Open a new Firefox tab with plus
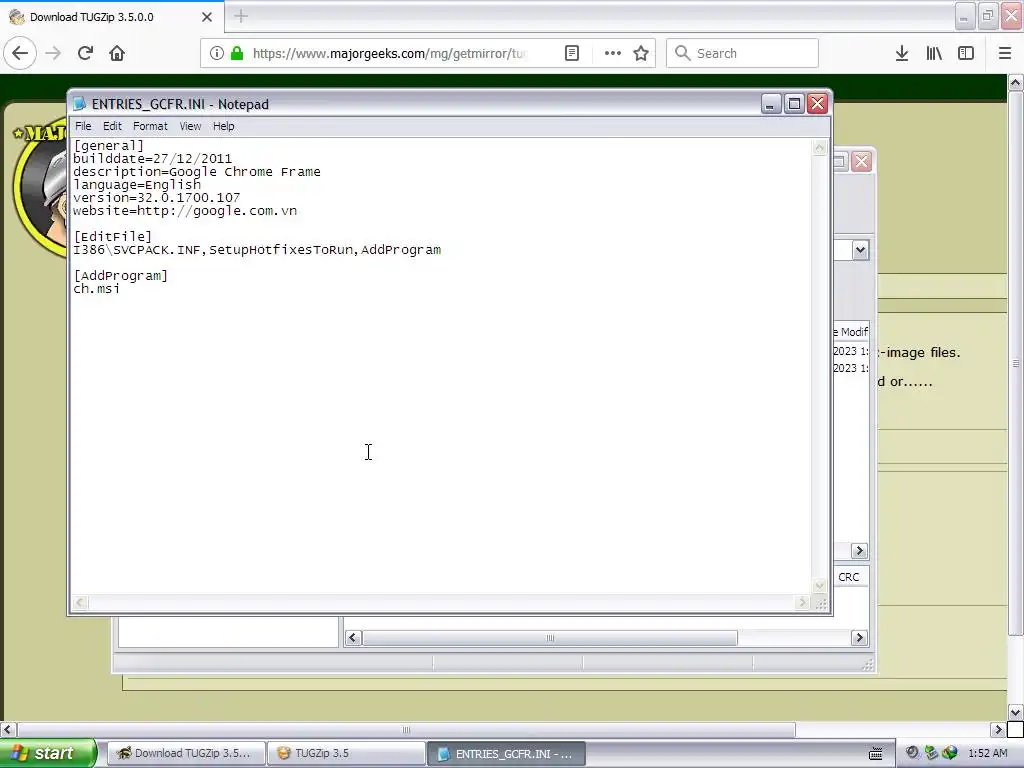Image resolution: width=1024 pixels, height=768 pixels. 241,16
